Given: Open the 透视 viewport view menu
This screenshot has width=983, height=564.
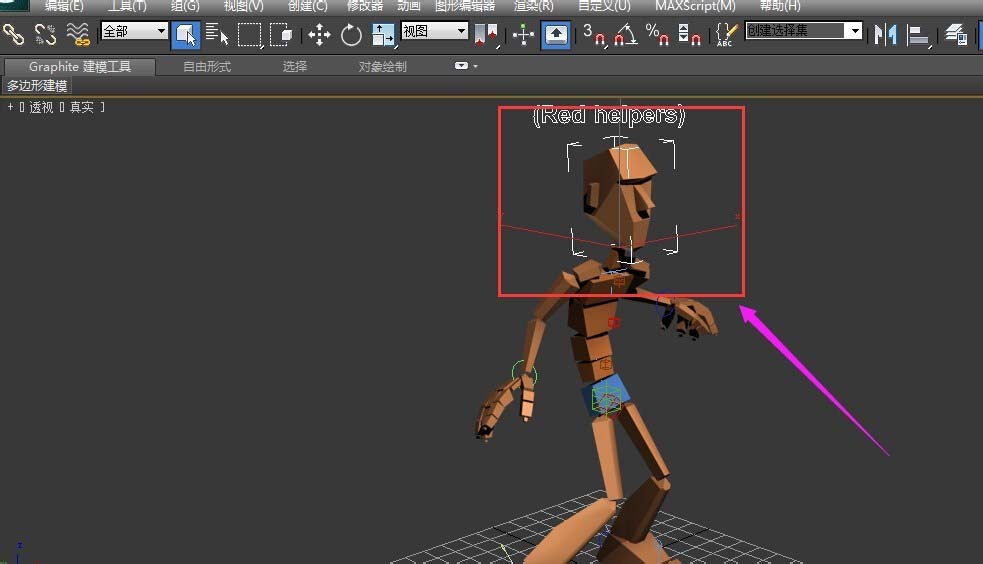Looking at the screenshot, I should pyautogui.click(x=41, y=107).
